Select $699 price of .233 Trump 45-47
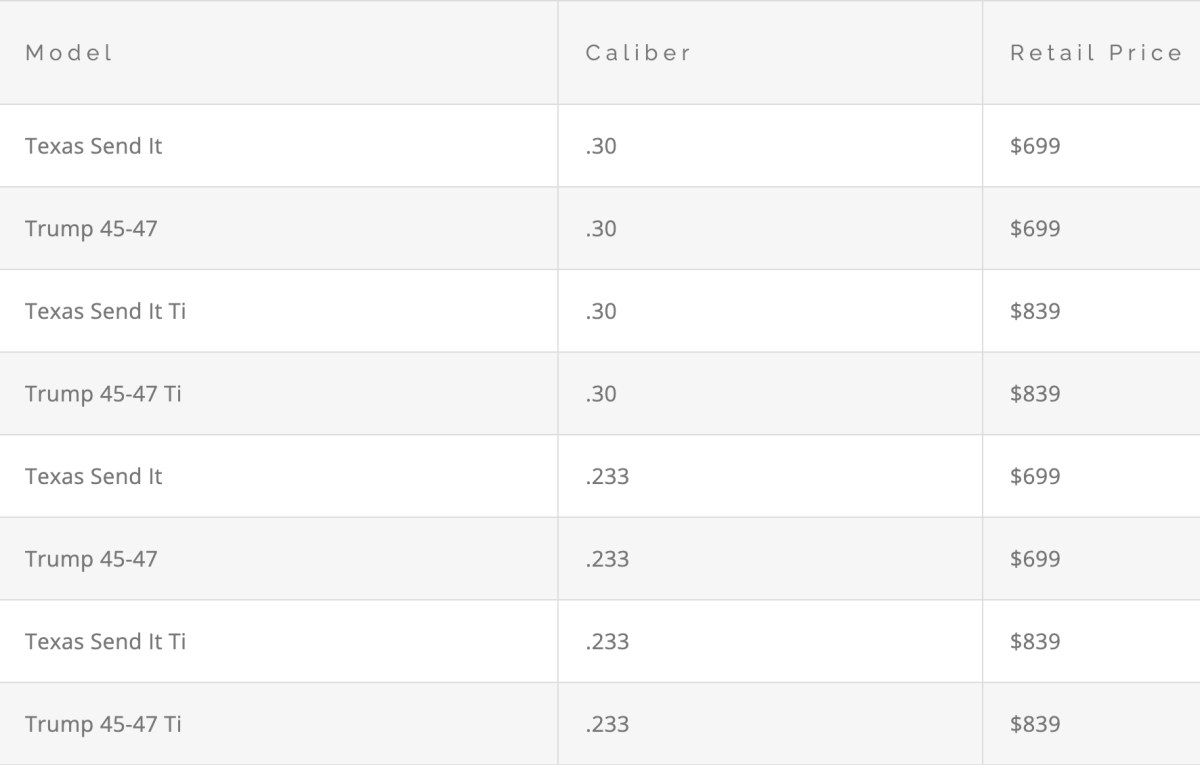 (x=1035, y=559)
